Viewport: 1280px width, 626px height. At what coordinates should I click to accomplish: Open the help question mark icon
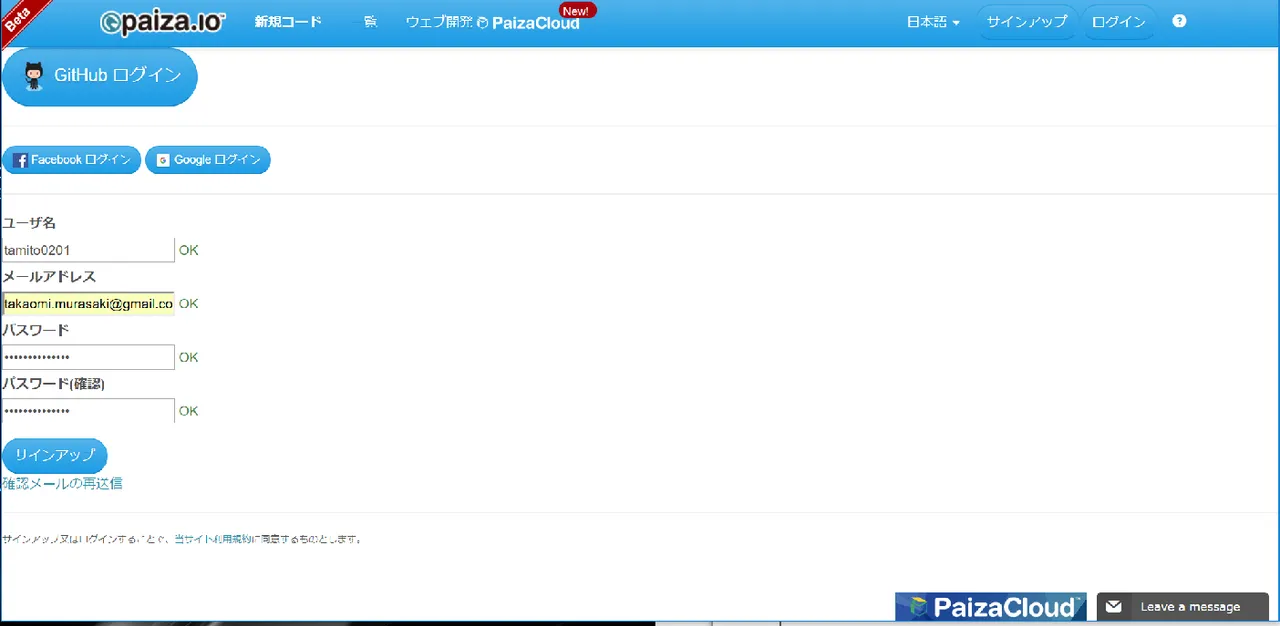[1179, 21]
